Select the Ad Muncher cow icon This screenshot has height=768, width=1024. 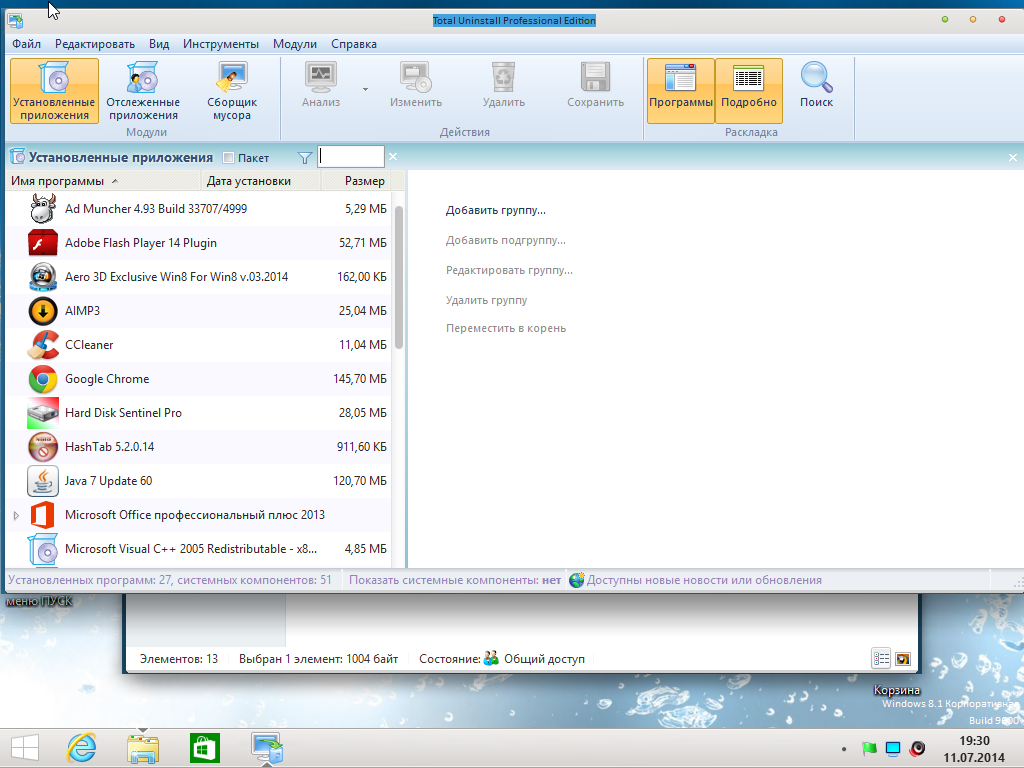43,209
